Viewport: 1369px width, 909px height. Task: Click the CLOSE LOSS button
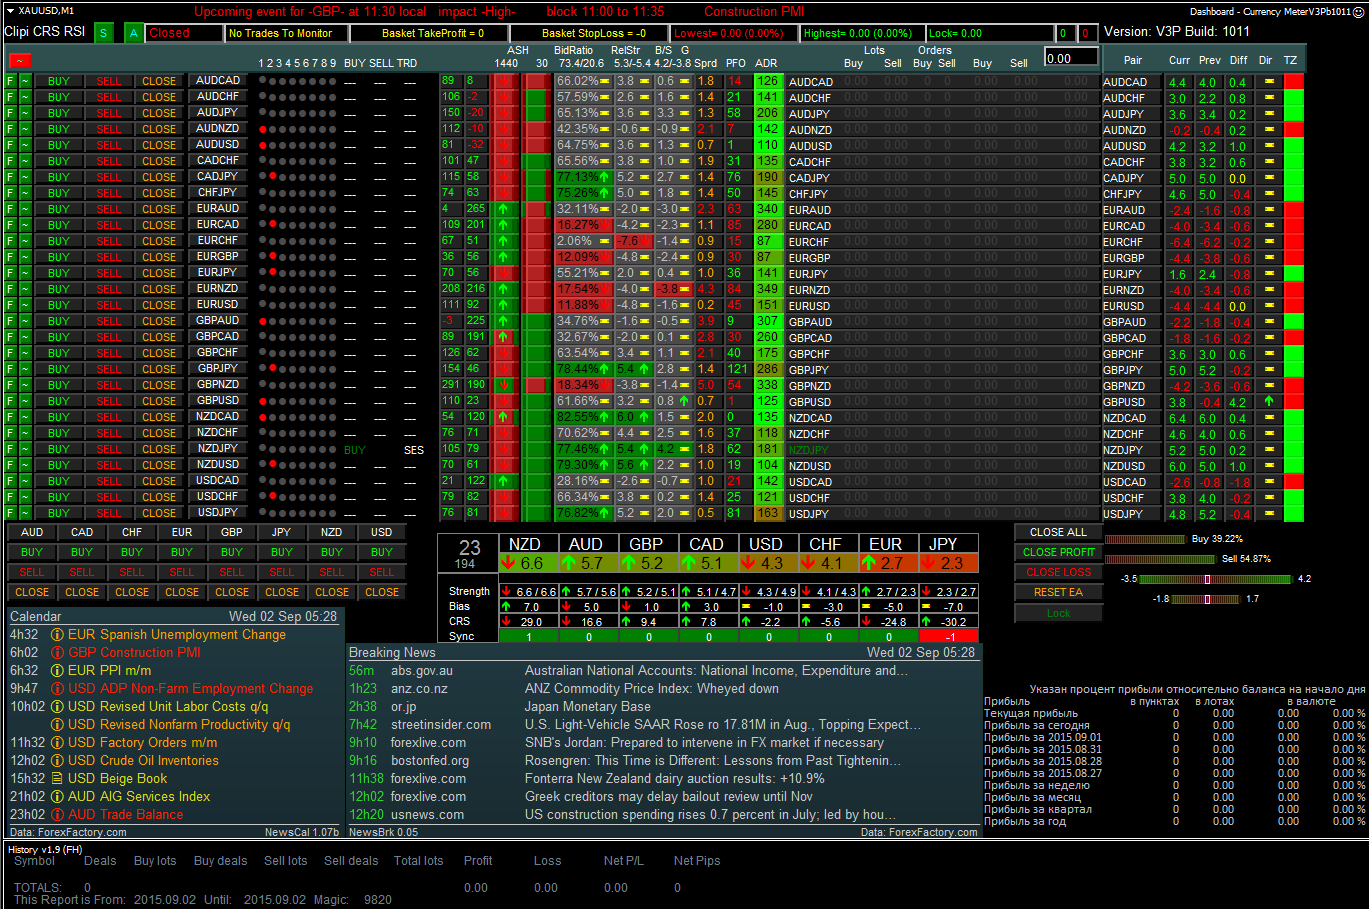click(x=1058, y=572)
